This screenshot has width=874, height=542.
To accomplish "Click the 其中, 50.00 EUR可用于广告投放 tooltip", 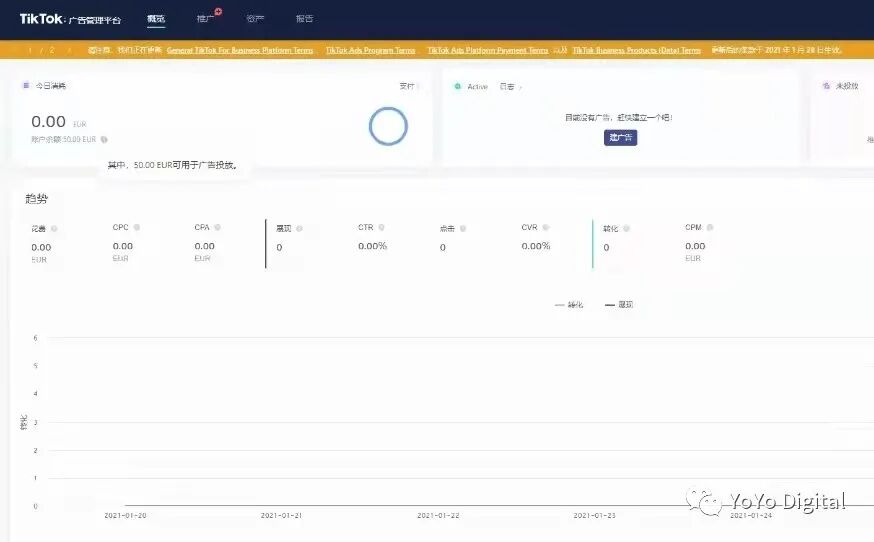I will 173,165.
